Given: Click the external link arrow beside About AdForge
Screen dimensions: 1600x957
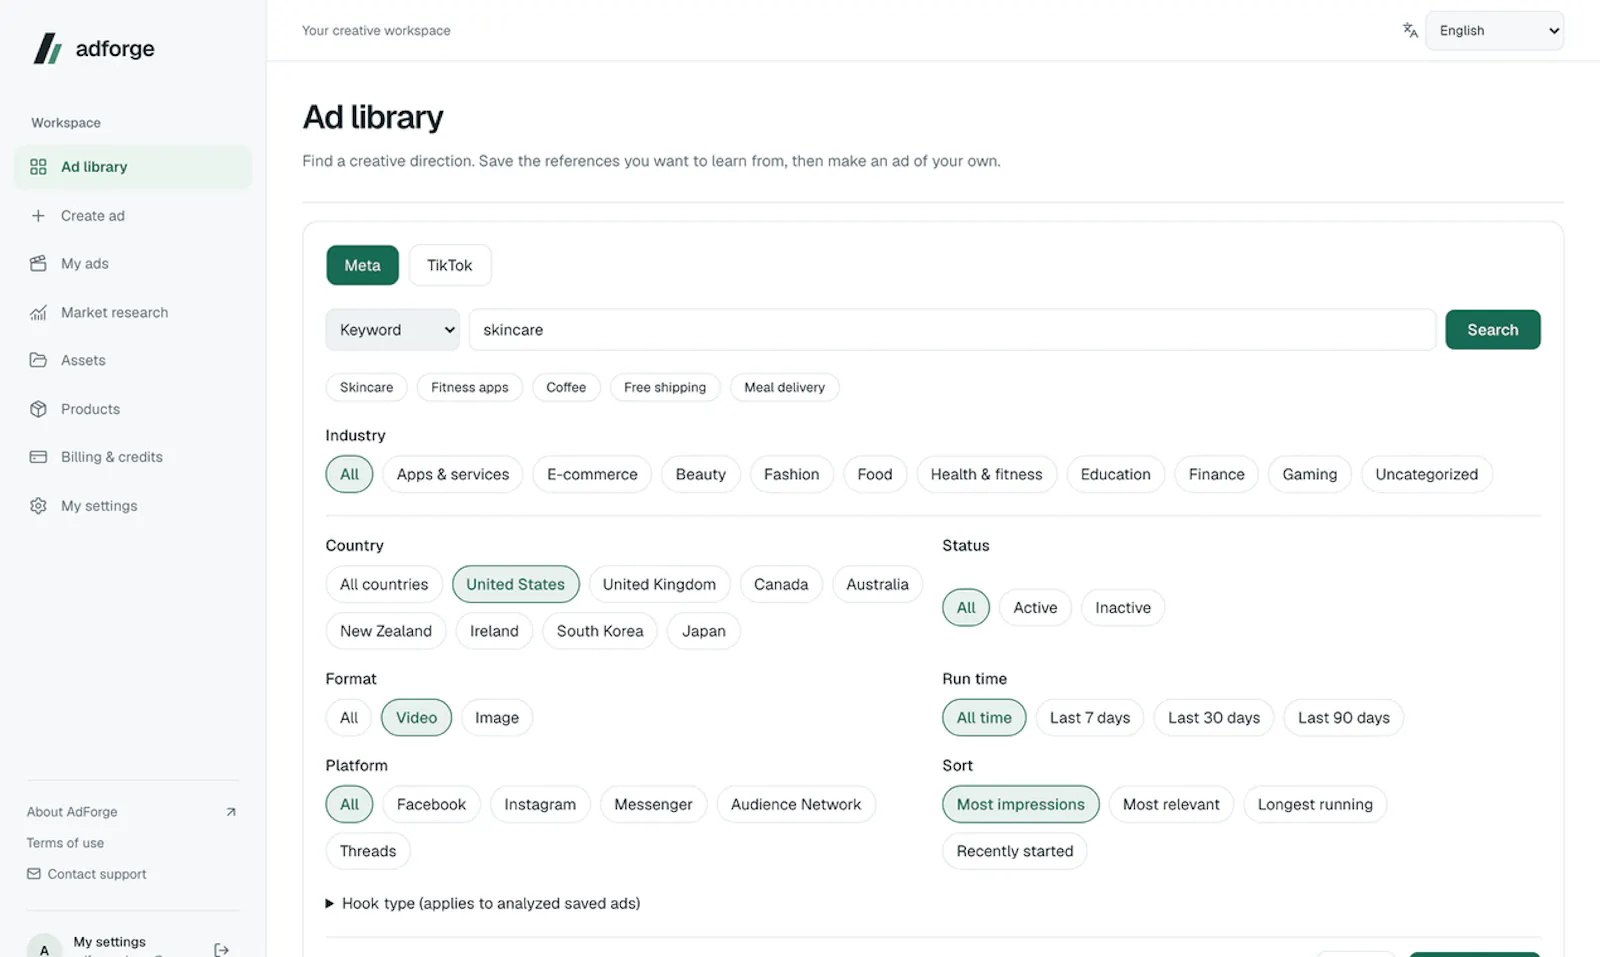Looking at the screenshot, I should 231,812.
